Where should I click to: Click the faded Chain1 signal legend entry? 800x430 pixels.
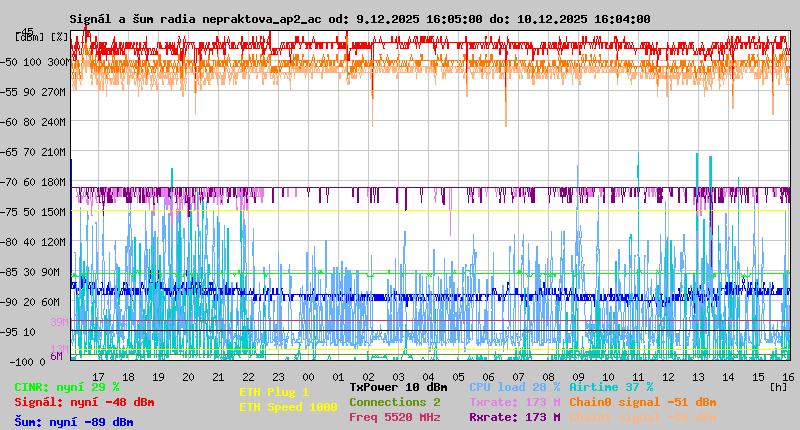pyautogui.click(x=642, y=417)
